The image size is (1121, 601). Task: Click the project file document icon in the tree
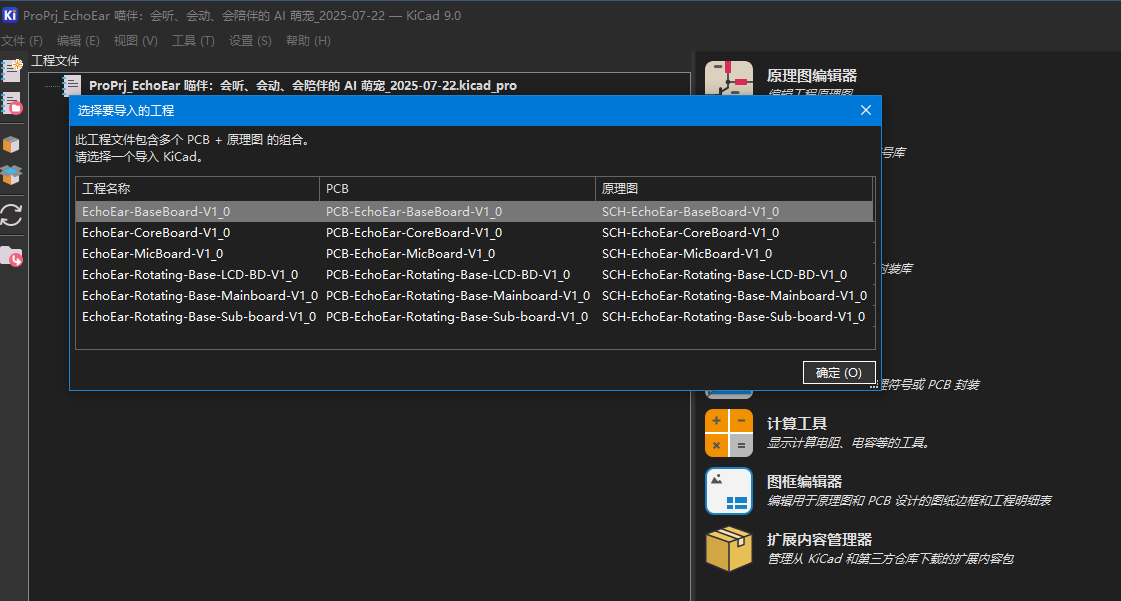coord(71,86)
